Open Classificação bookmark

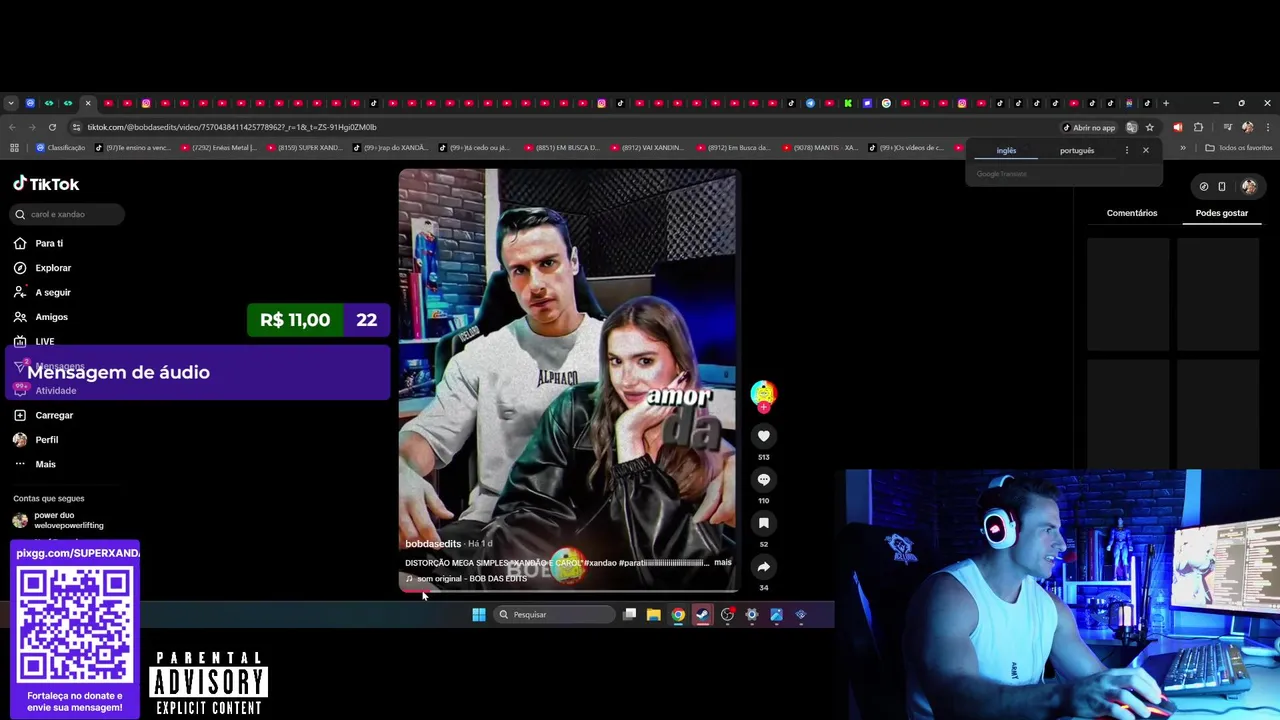pos(60,148)
